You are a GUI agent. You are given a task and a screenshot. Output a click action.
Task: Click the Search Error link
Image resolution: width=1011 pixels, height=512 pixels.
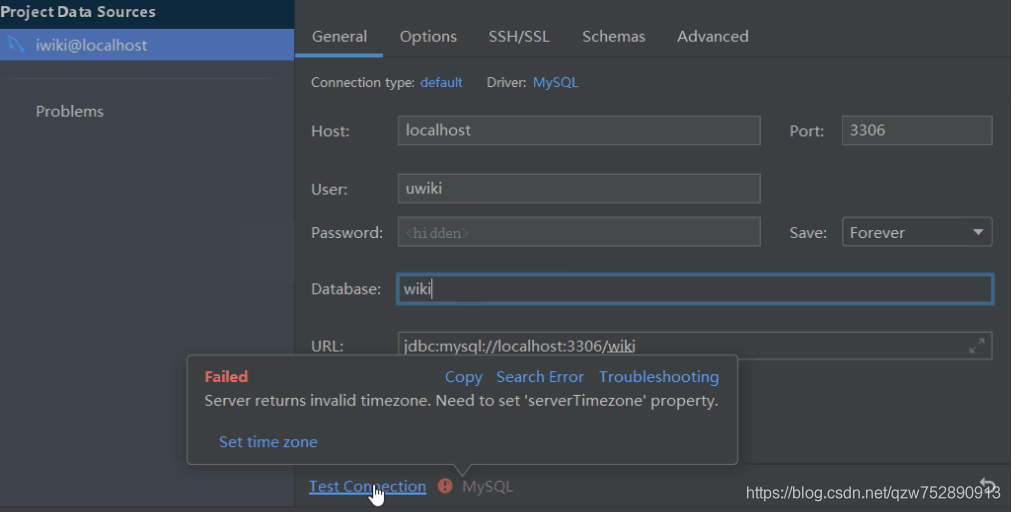pyautogui.click(x=540, y=377)
